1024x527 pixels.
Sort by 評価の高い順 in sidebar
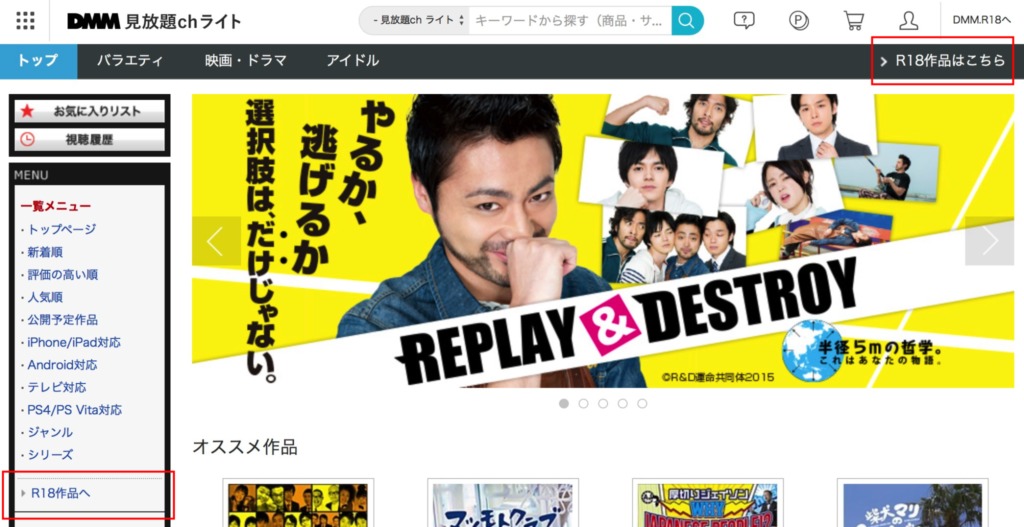[63, 275]
